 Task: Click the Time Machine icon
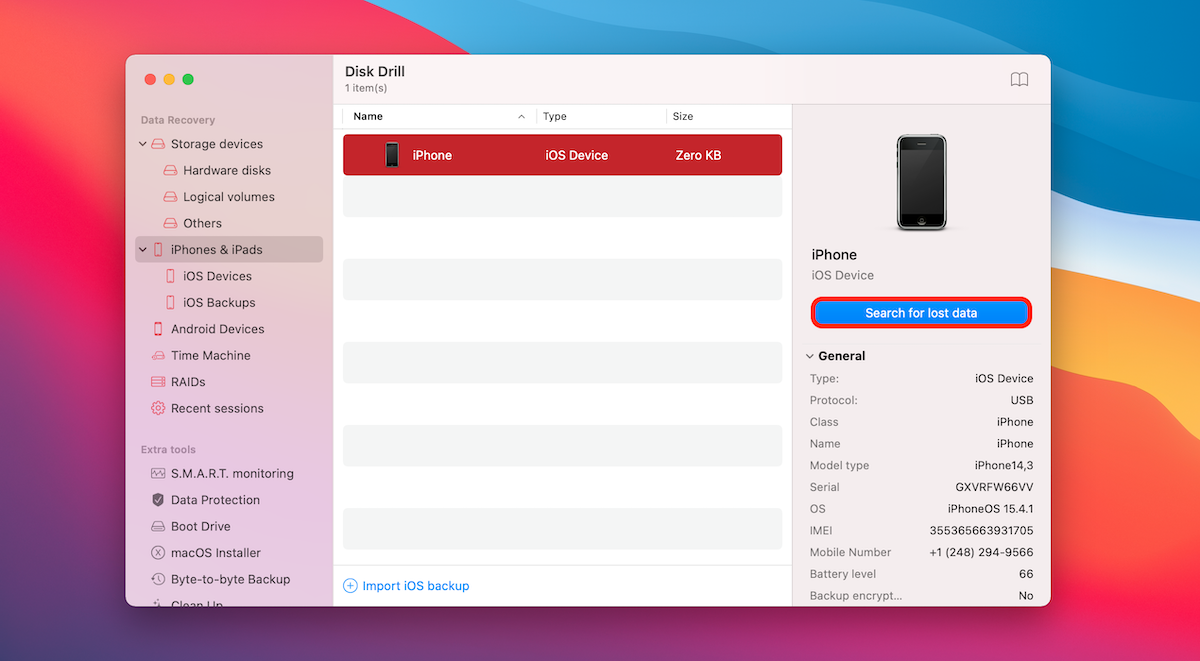[x=158, y=355]
